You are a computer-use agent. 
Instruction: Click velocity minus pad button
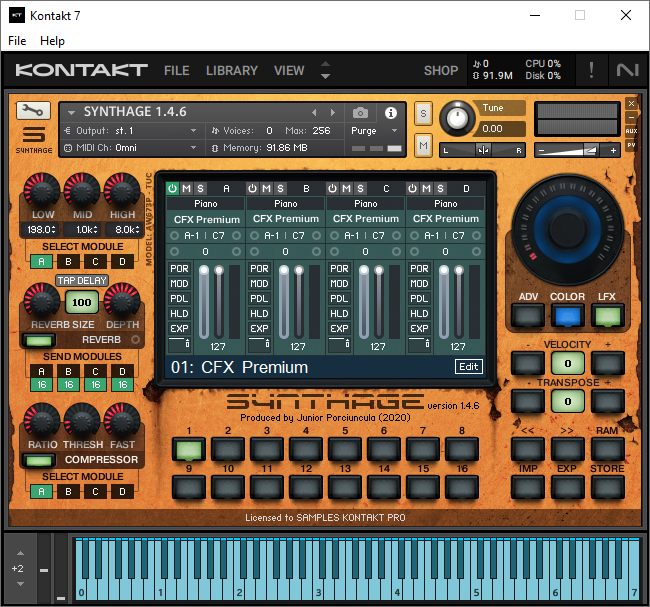pos(528,363)
